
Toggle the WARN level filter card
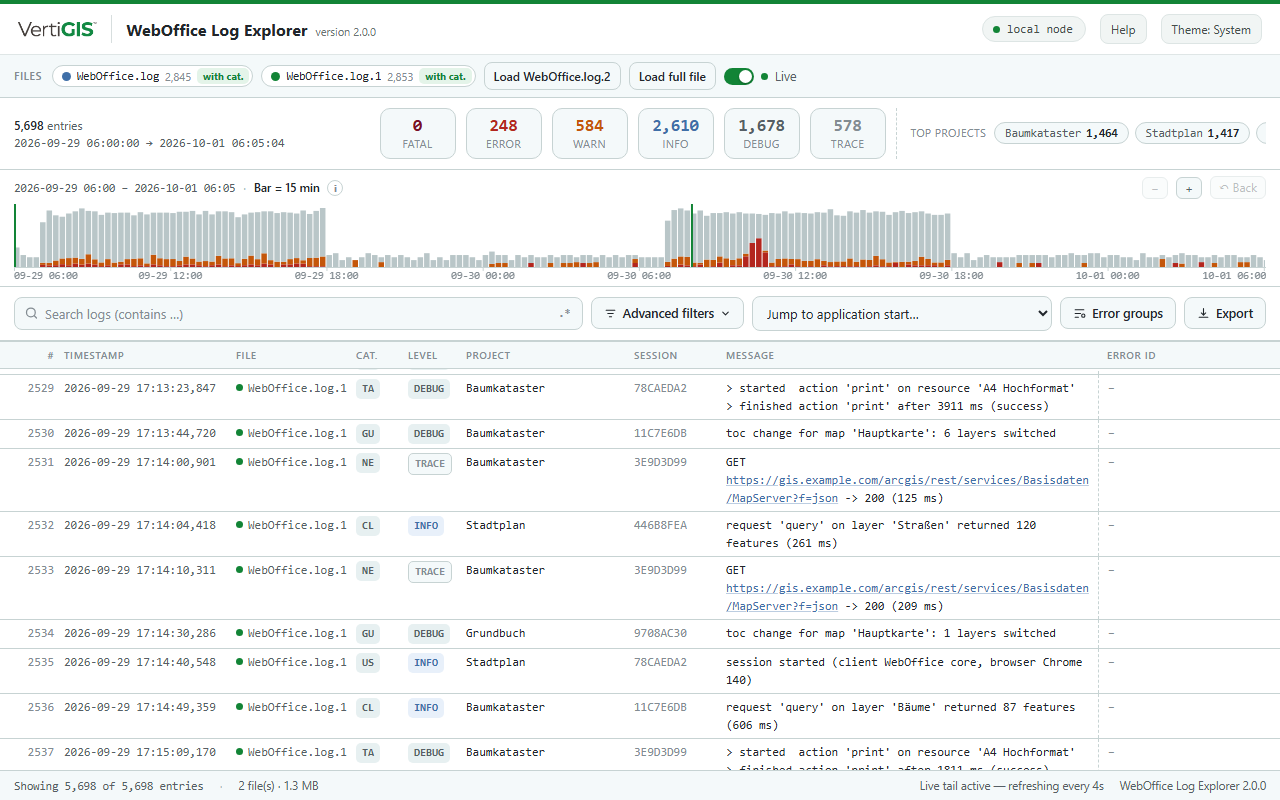click(590, 133)
